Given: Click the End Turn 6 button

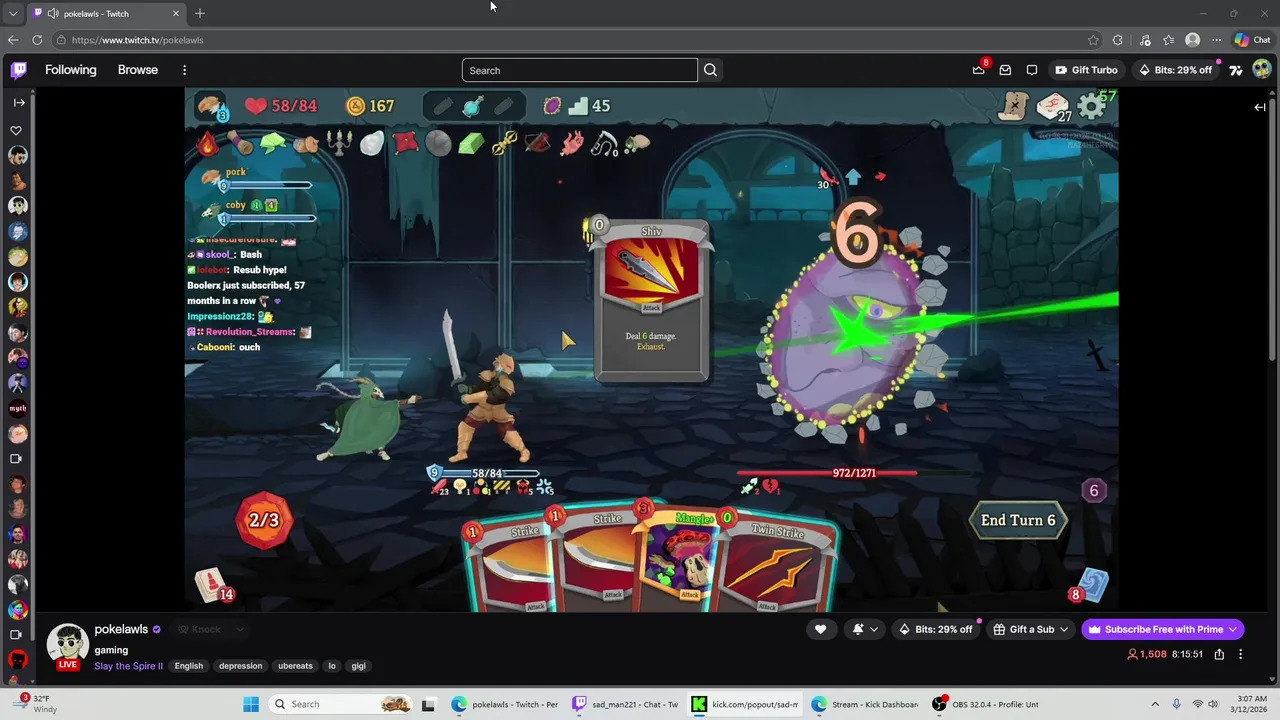Looking at the screenshot, I should (x=1018, y=520).
